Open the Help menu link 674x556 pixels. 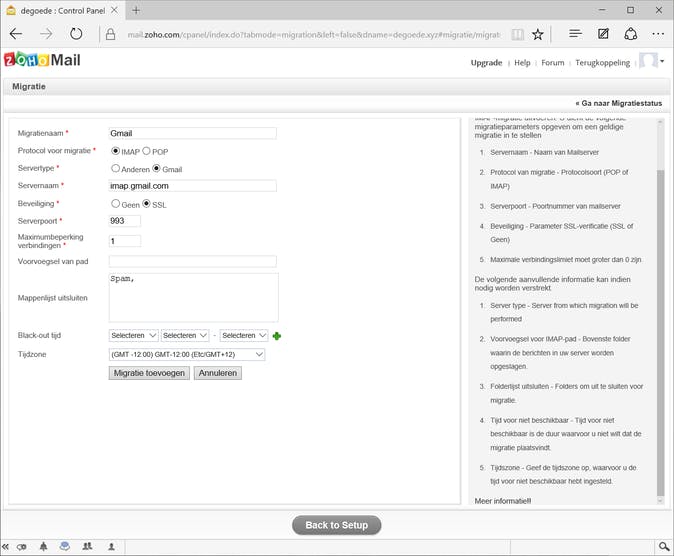pos(522,63)
